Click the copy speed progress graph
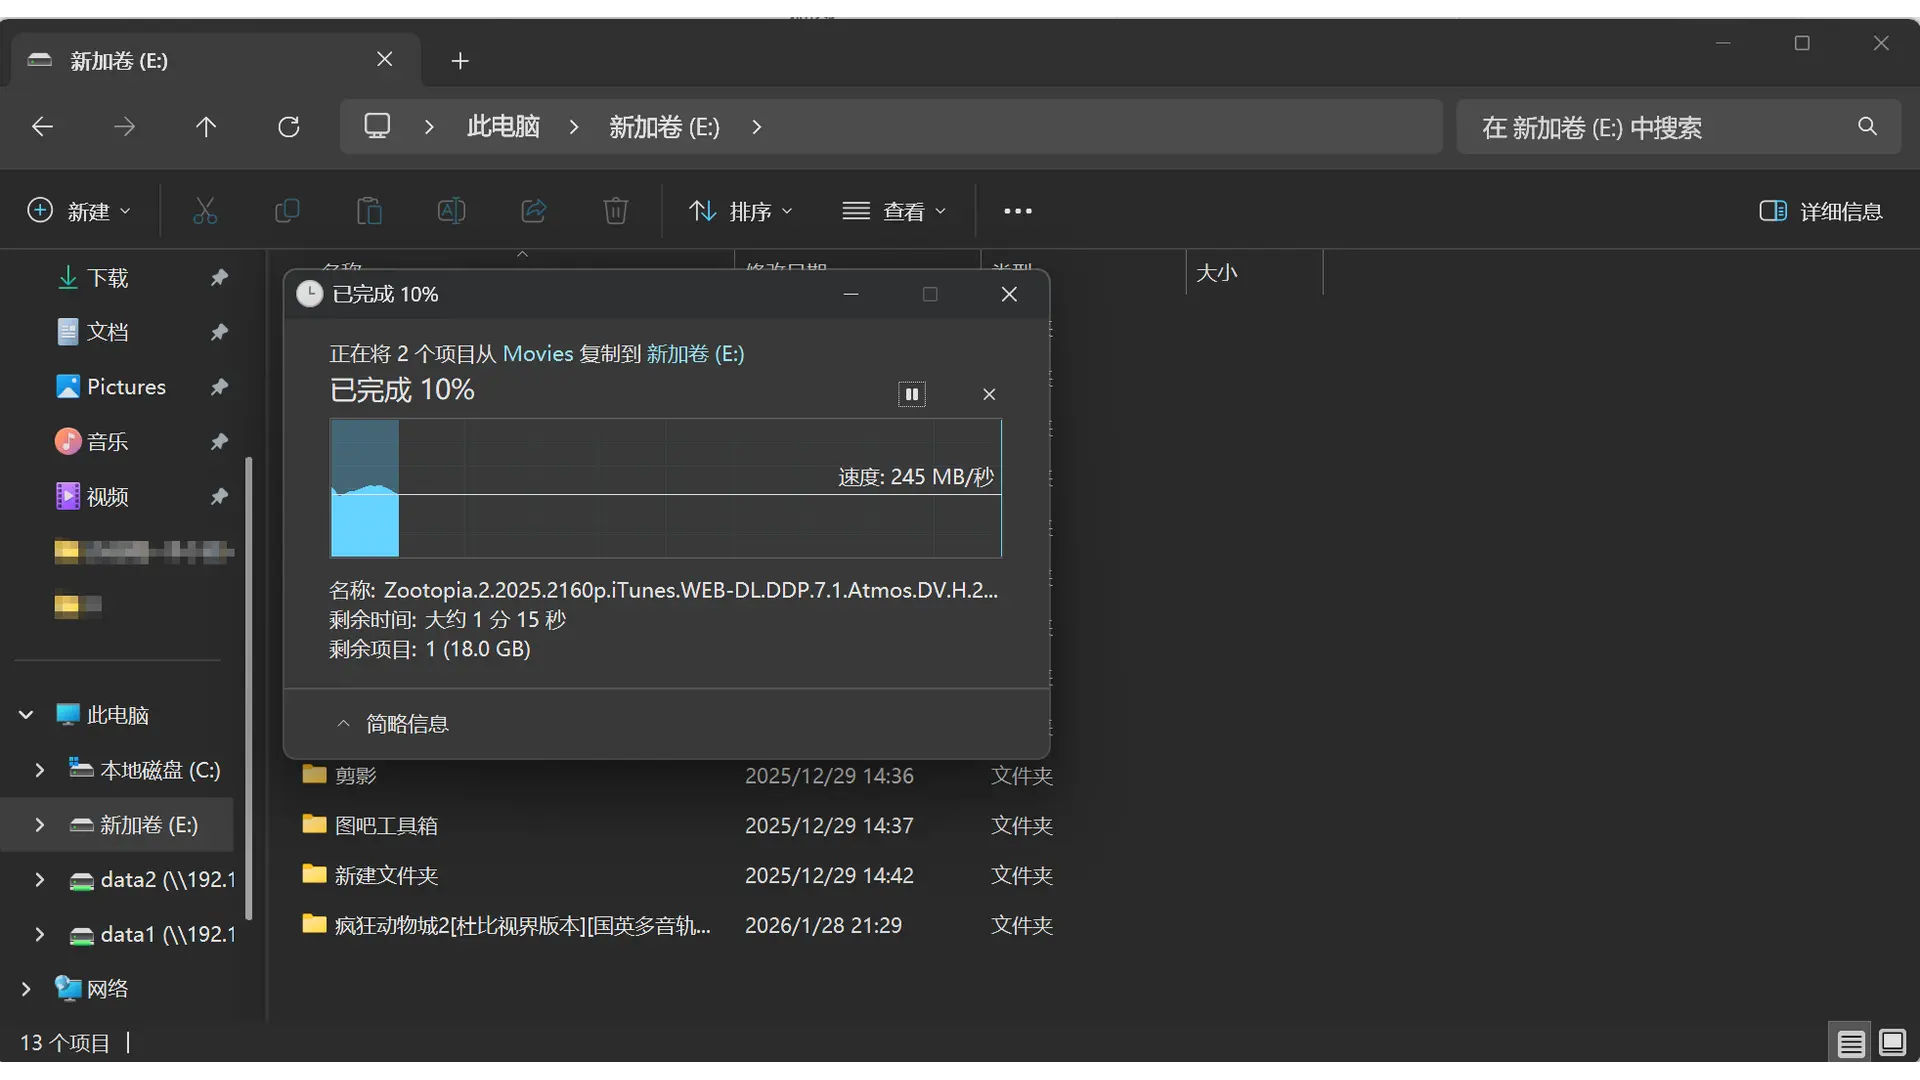The height and width of the screenshot is (1080, 1920). tap(665, 488)
